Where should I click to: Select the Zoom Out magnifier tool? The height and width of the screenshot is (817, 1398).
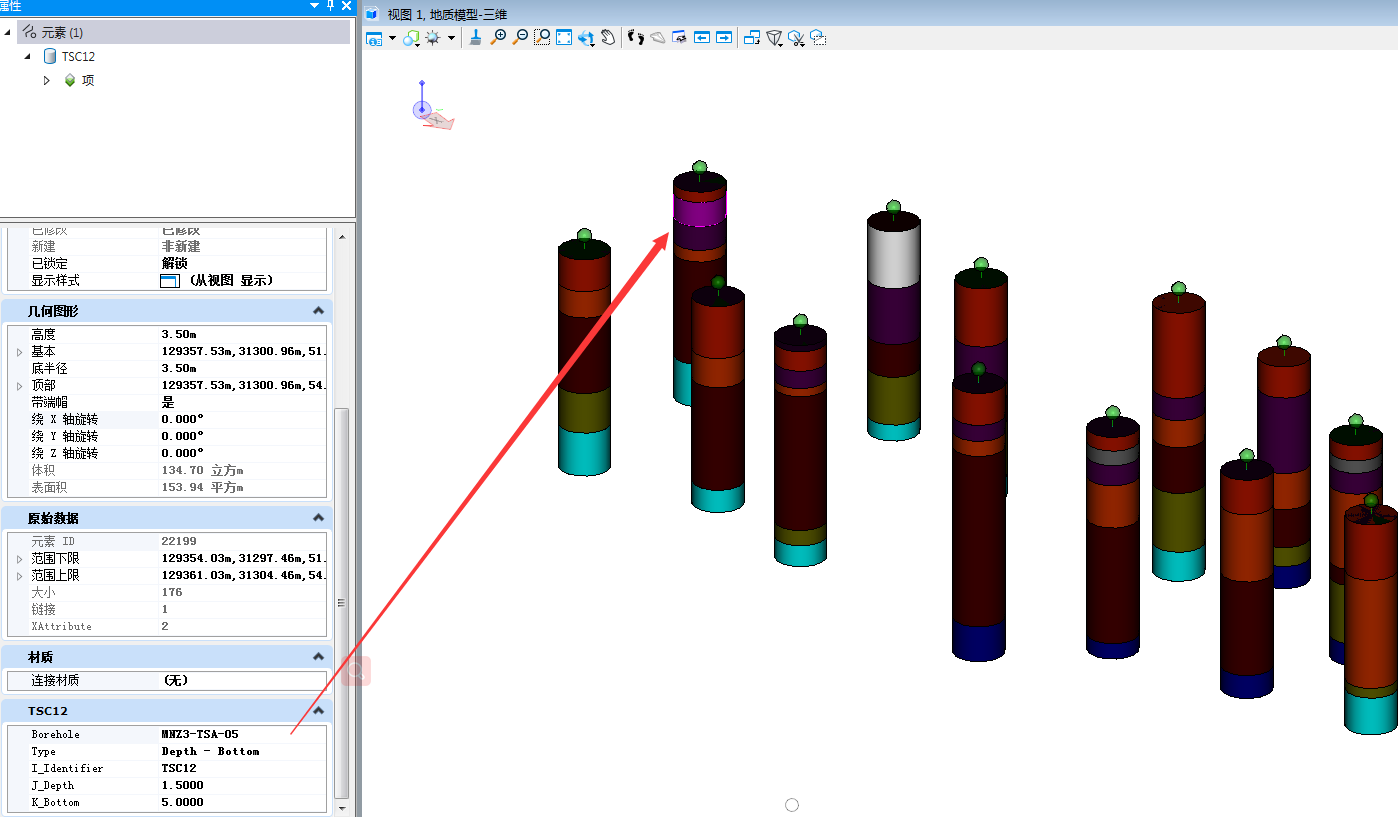coord(520,38)
